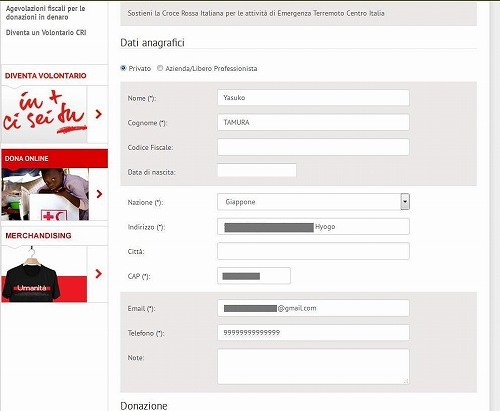The width and height of the screenshot is (500, 411).
Task: Open the Giappone country combo box
Action: (x=313, y=202)
